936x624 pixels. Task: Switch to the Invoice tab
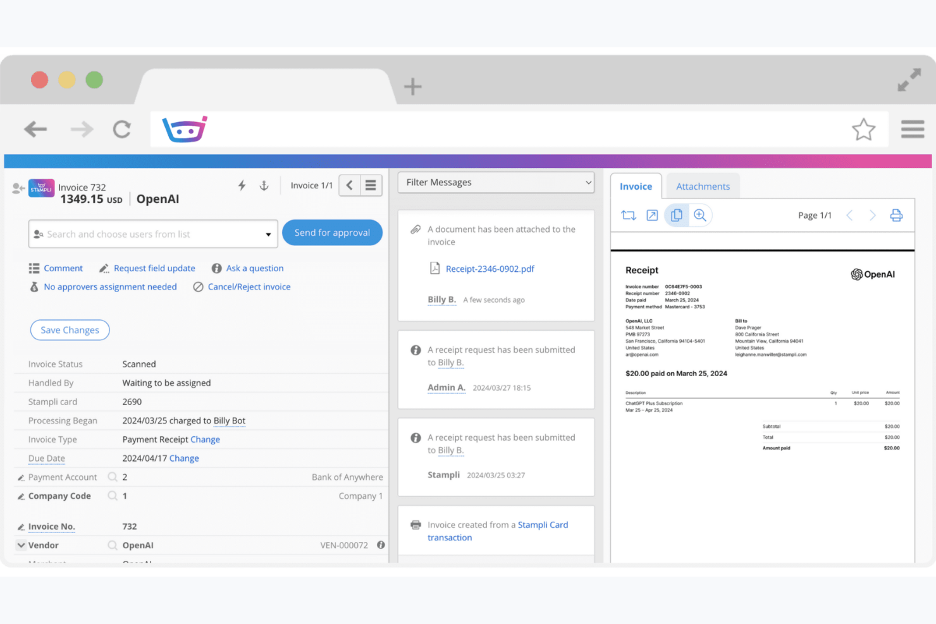pos(636,186)
